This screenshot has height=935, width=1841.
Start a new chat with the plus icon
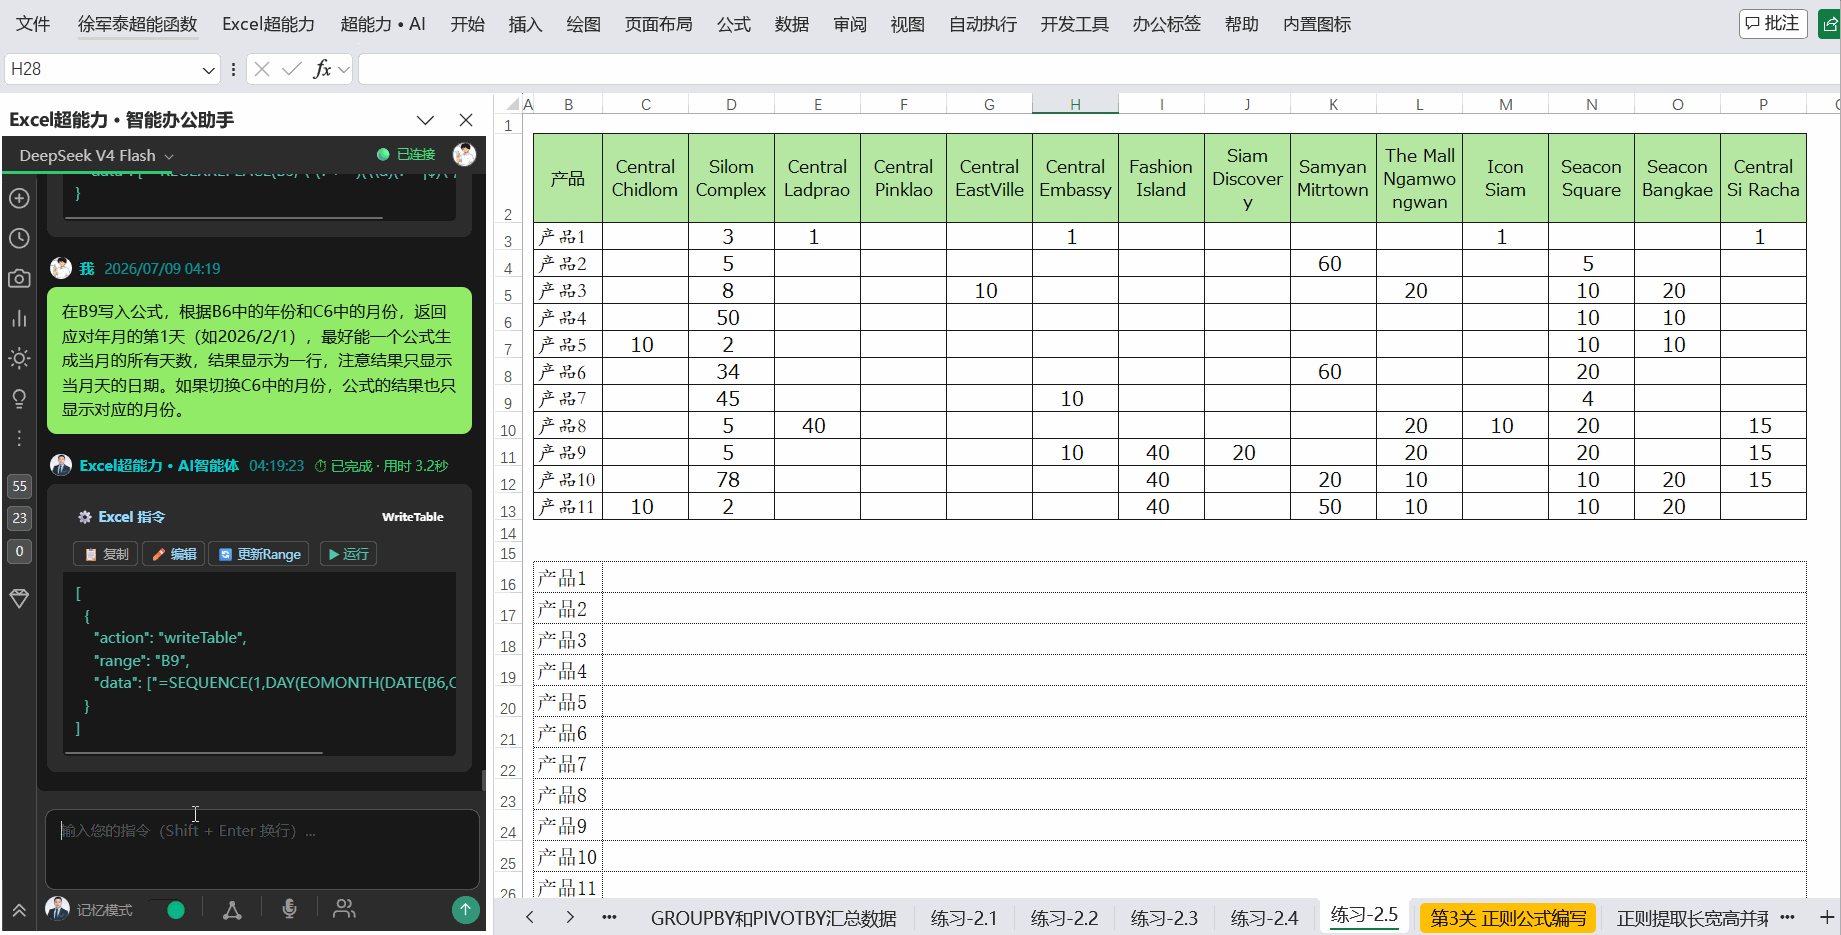(x=19, y=198)
